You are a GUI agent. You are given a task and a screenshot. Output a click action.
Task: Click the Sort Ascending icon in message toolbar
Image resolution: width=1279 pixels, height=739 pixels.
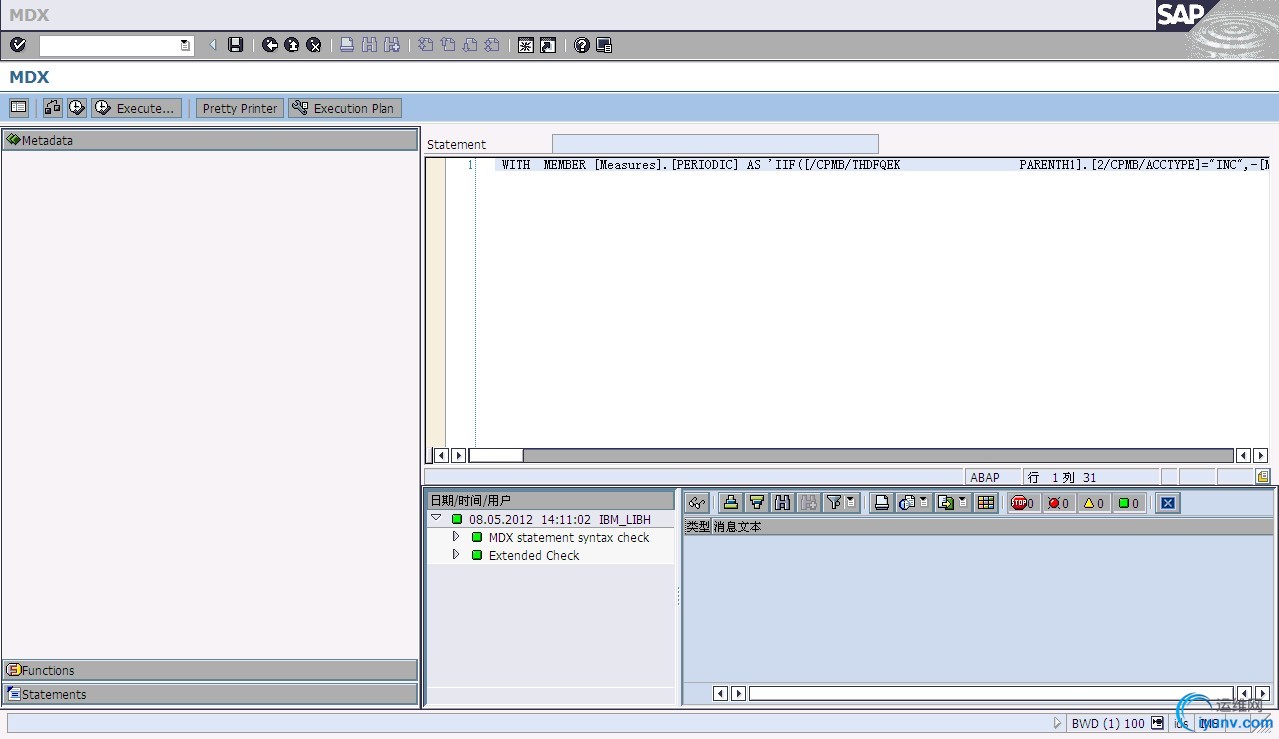coord(731,503)
